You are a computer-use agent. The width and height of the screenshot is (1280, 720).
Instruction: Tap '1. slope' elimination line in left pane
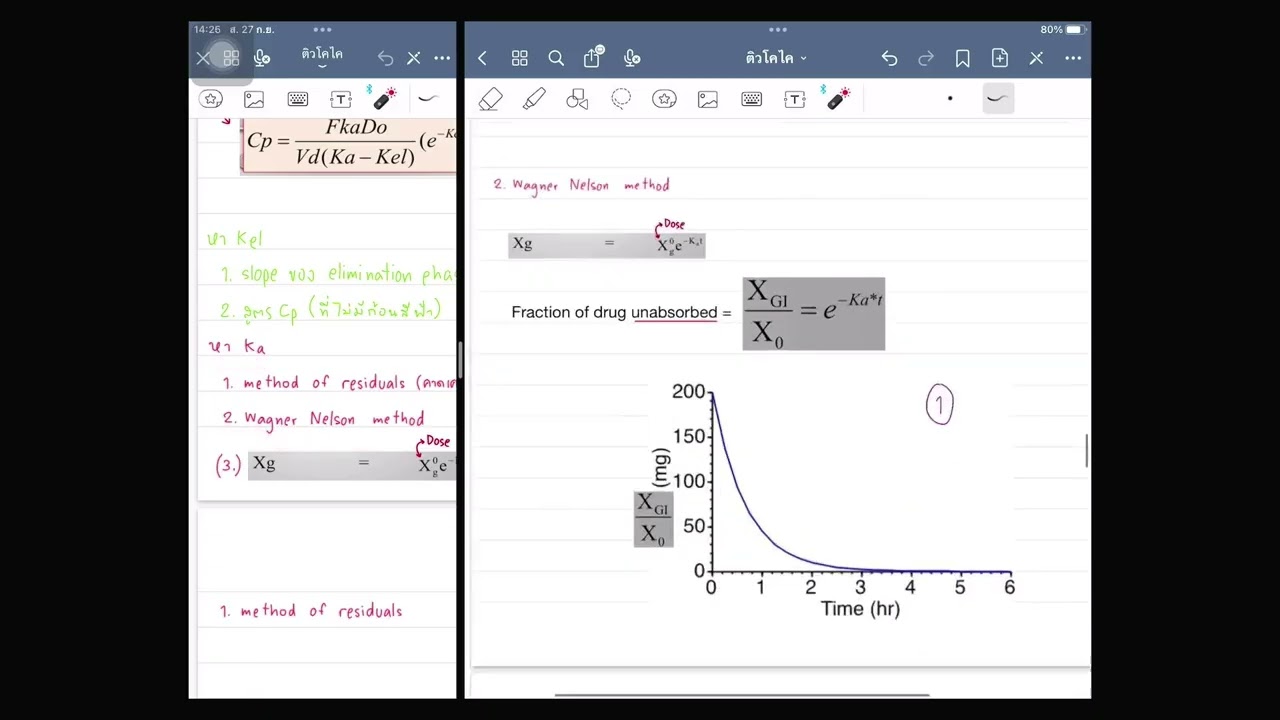point(338,275)
